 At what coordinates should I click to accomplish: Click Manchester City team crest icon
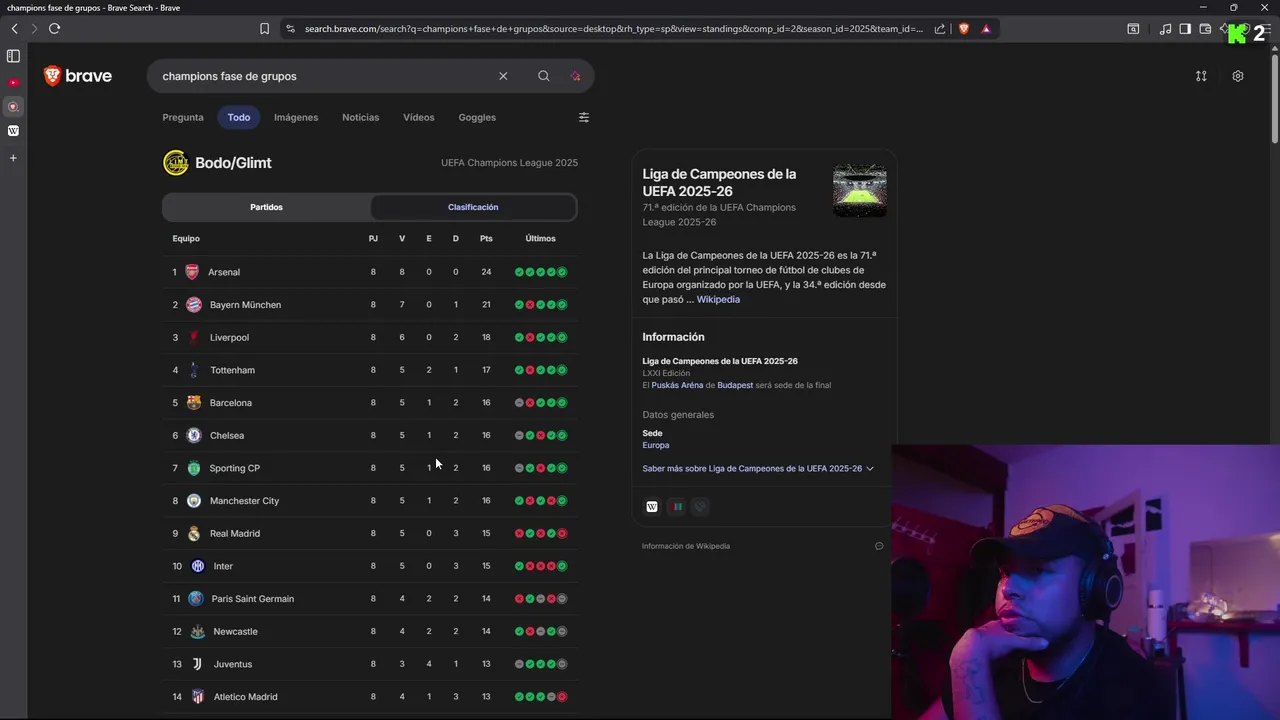[x=194, y=501]
